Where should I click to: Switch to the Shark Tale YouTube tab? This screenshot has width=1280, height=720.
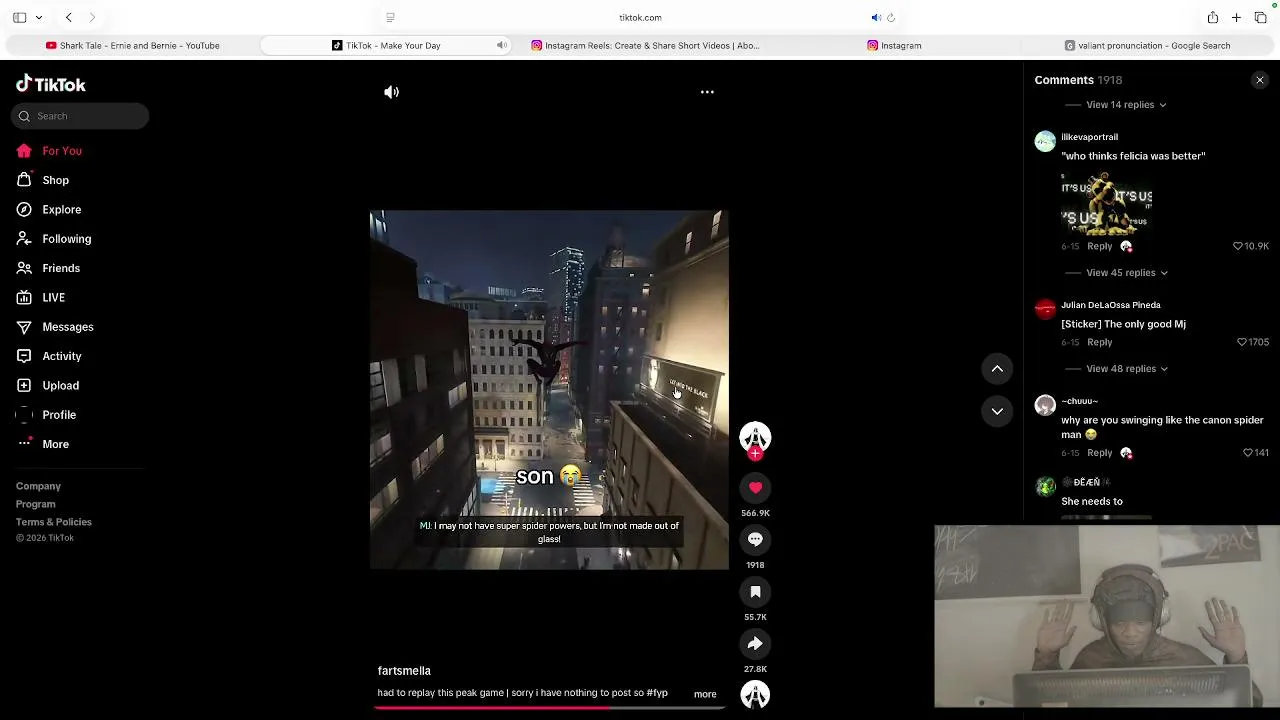pos(132,46)
